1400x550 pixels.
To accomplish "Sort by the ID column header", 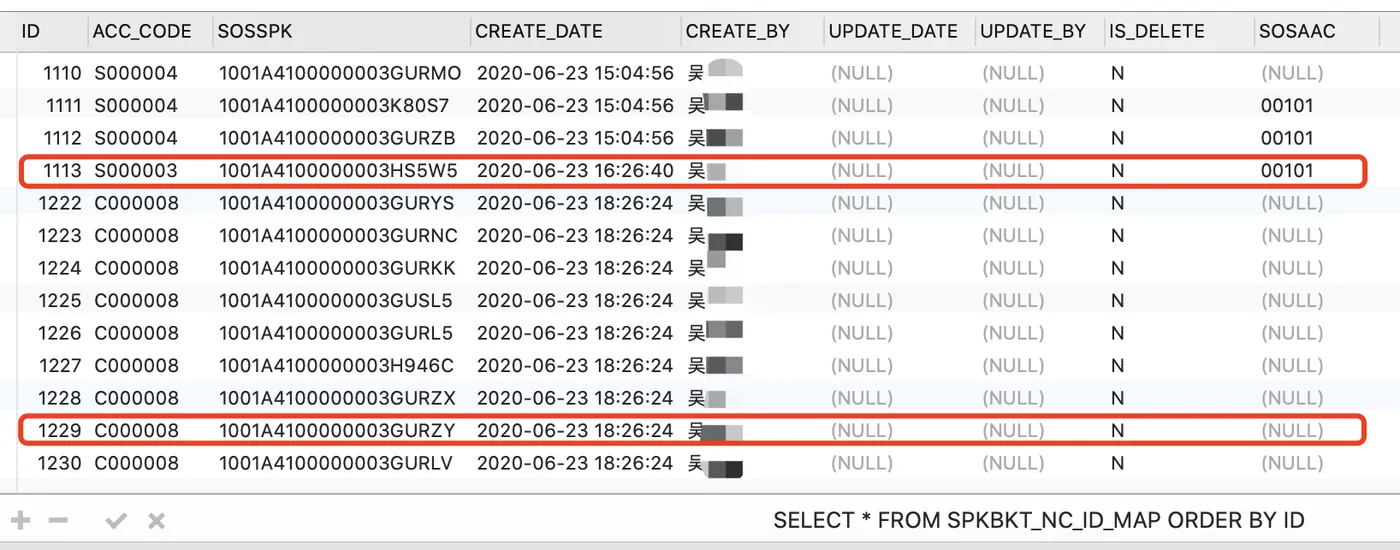I will (31, 31).
